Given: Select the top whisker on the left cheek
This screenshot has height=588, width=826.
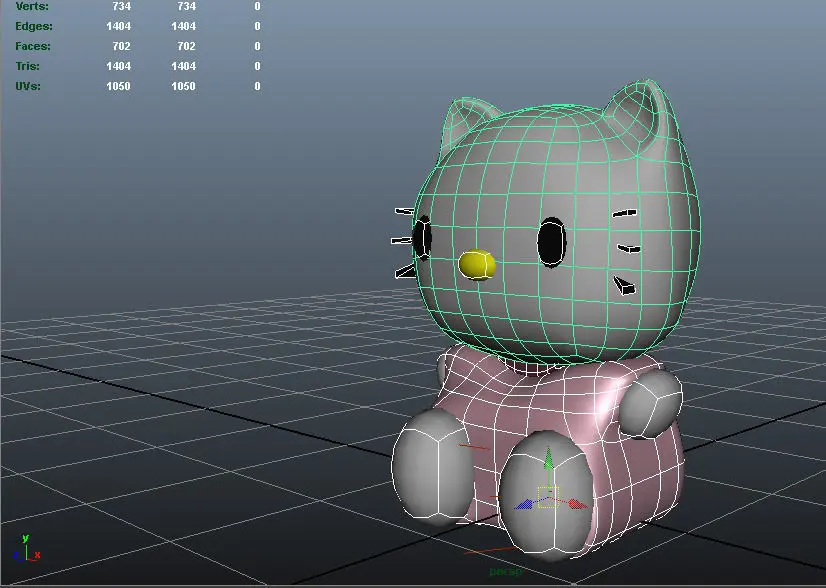Looking at the screenshot, I should tap(405, 211).
